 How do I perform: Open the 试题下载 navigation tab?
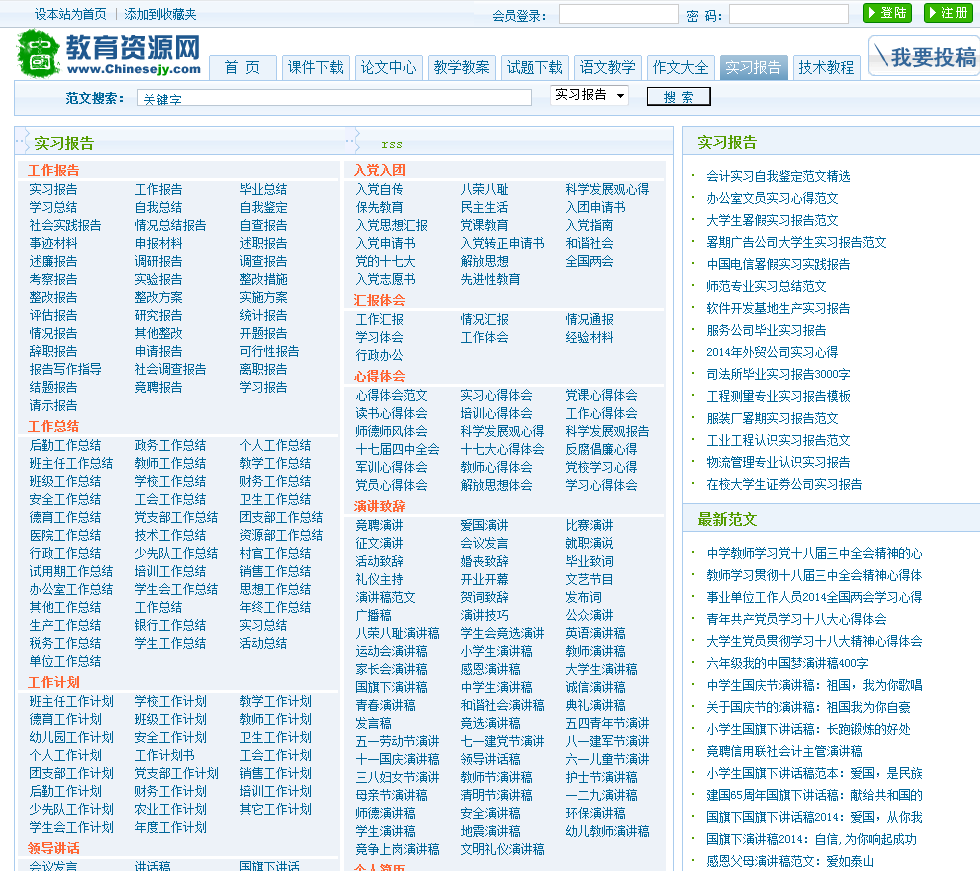pyautogui.click(x=535, y=67)
